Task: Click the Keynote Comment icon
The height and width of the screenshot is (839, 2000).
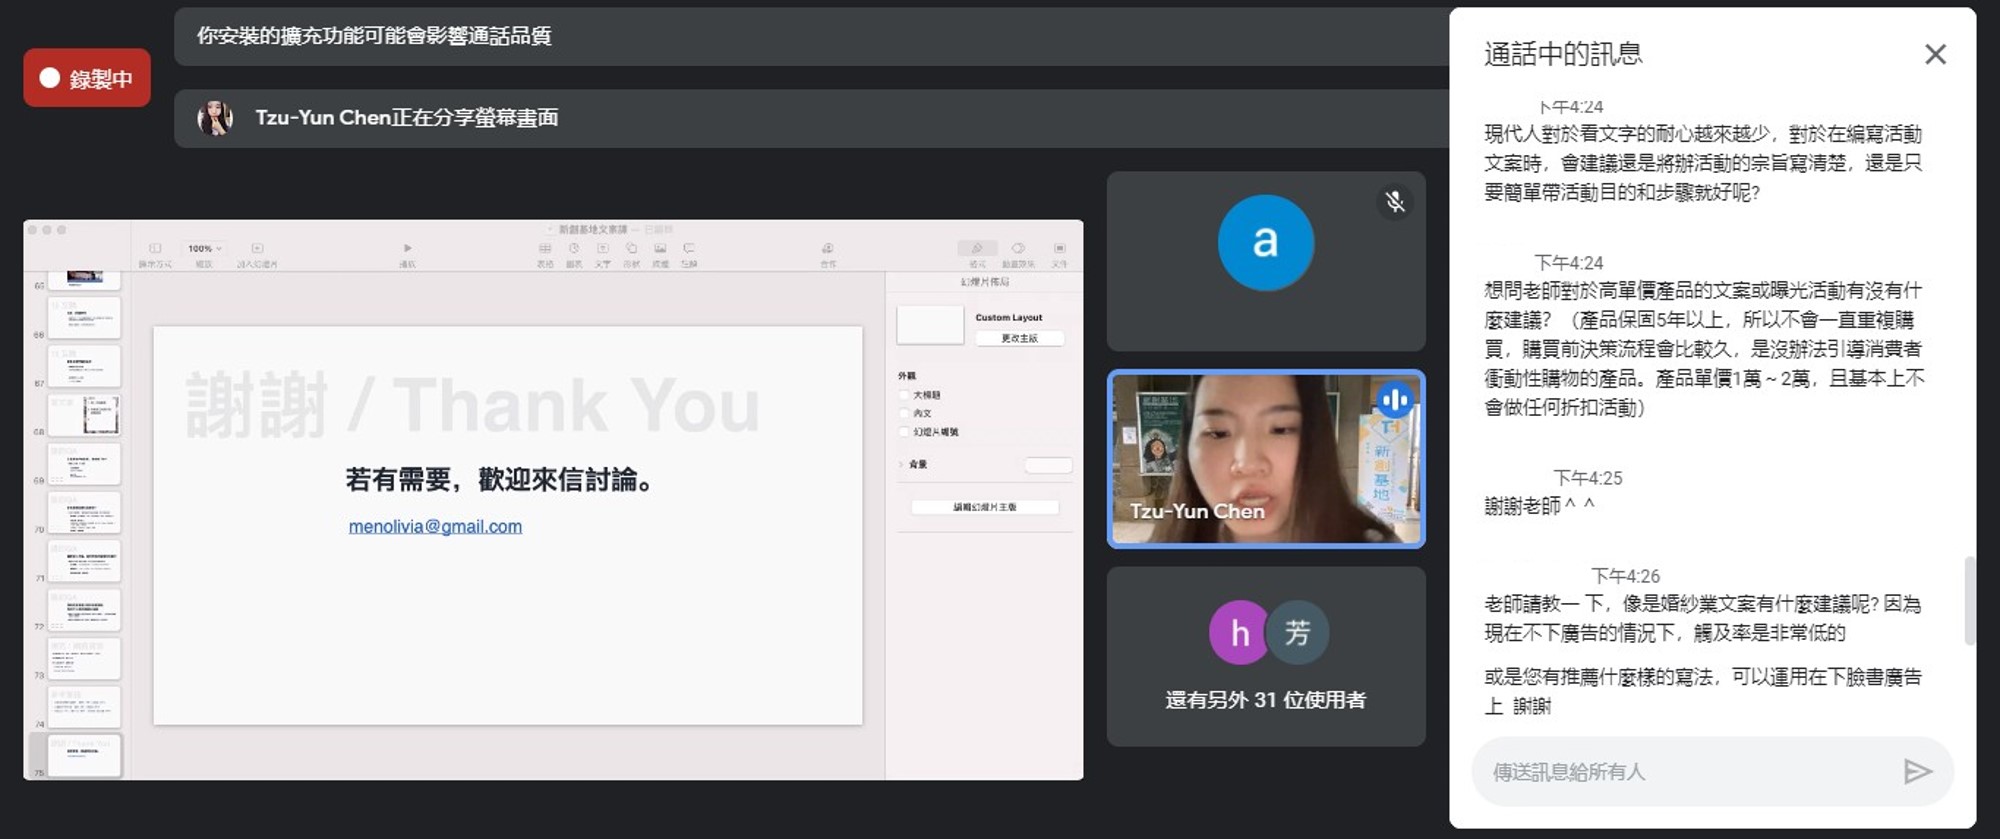Action: click(x=689, y=248)
